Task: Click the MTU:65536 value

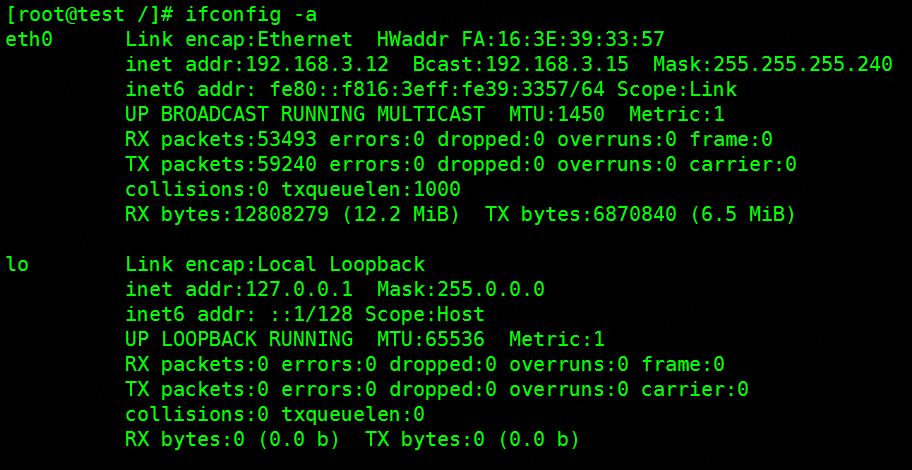Action: point(431,339)
